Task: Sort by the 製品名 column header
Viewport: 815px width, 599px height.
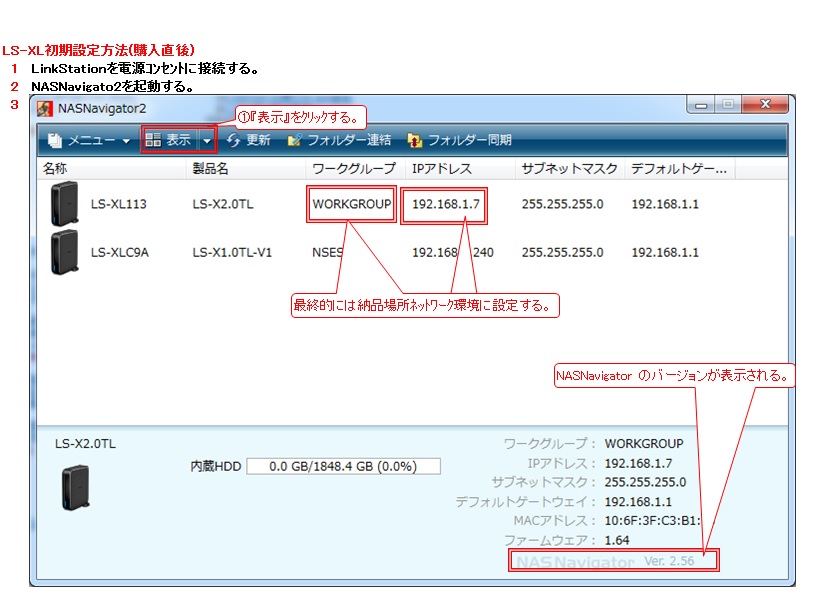Action: point(246,168)
